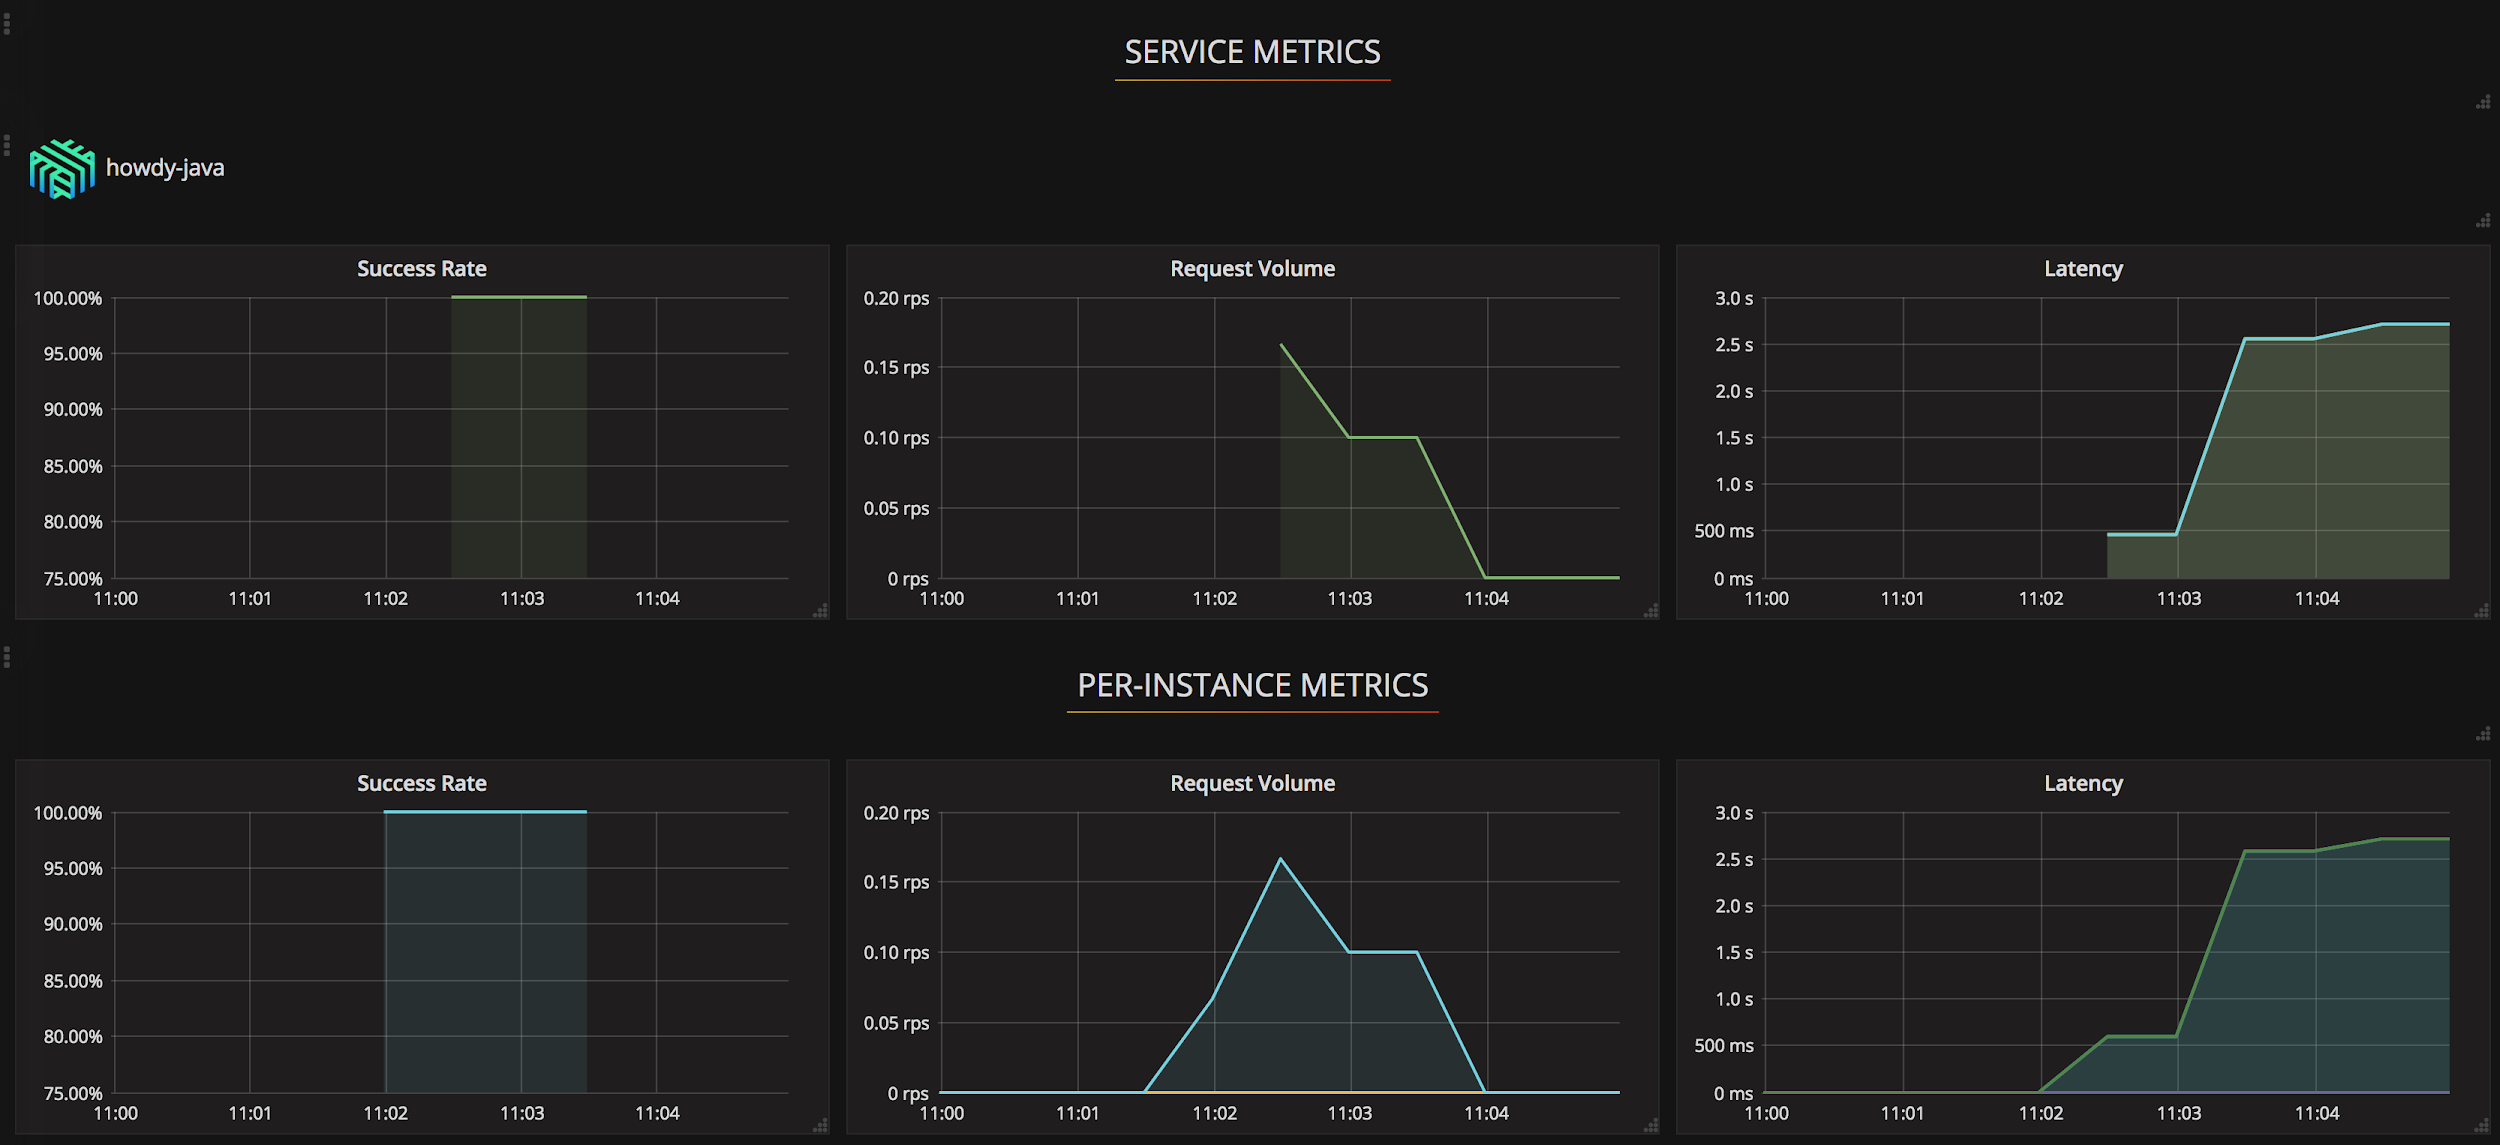This screenshot has width=2500, height=1145.
Task: Open per-instance Success Rate panel title menu
Action: pyautogui.click(x=421, y=784)
